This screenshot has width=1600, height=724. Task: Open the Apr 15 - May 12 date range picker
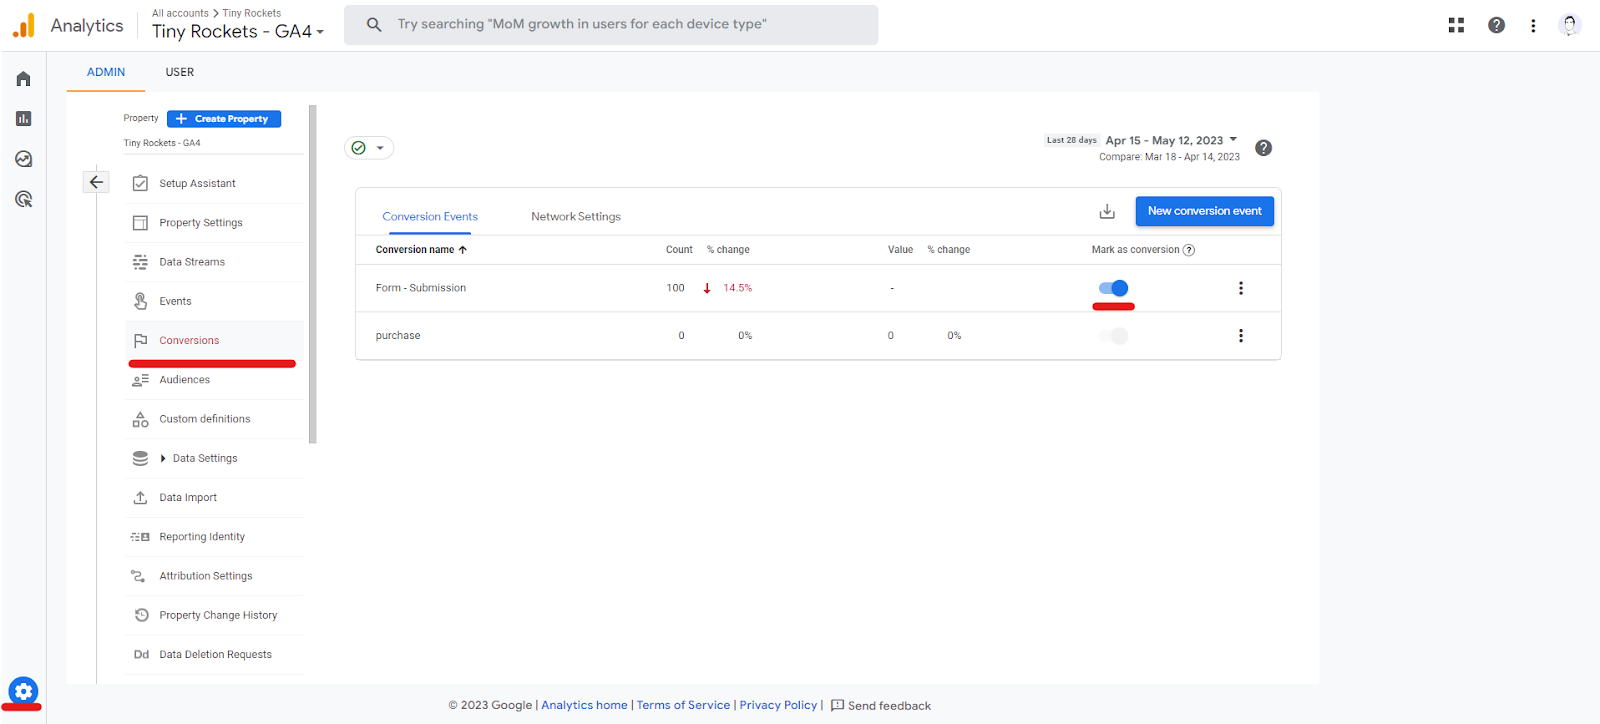(1171, 140)
